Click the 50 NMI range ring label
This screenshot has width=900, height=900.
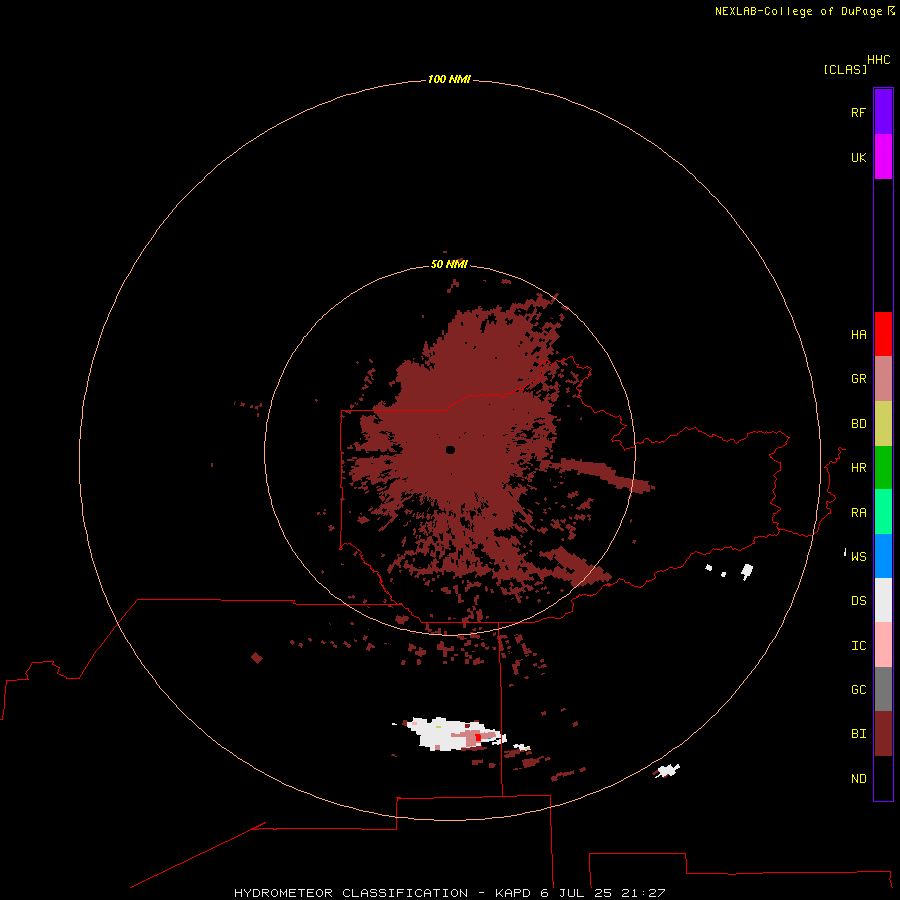(x=449, y=264)
